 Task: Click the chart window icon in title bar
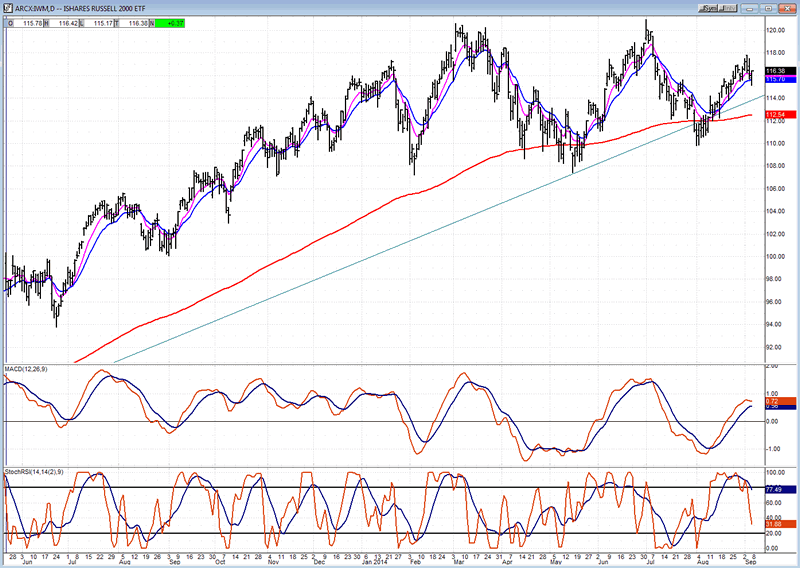click(x=7, y=6)
